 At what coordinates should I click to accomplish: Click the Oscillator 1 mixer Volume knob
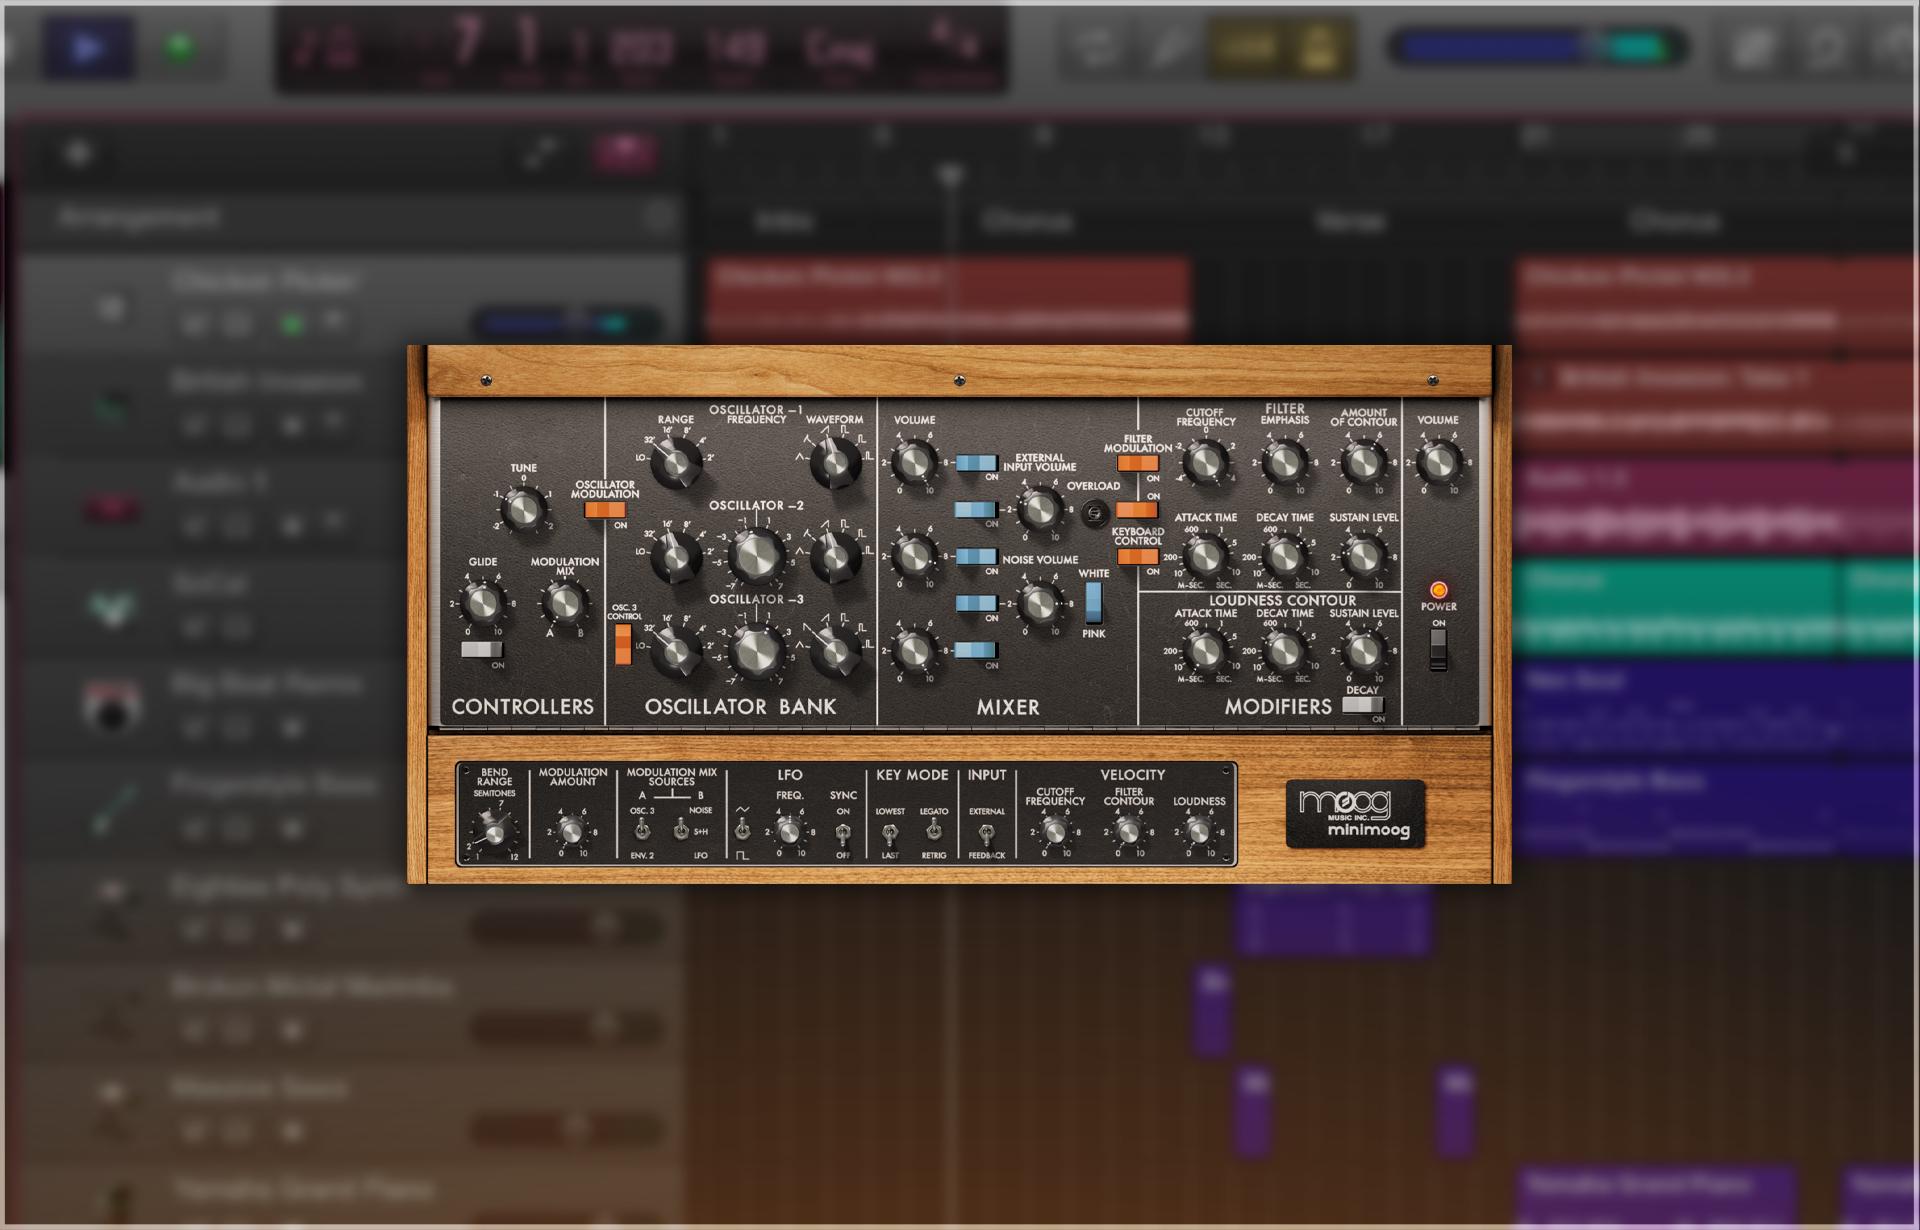[913, 461]
